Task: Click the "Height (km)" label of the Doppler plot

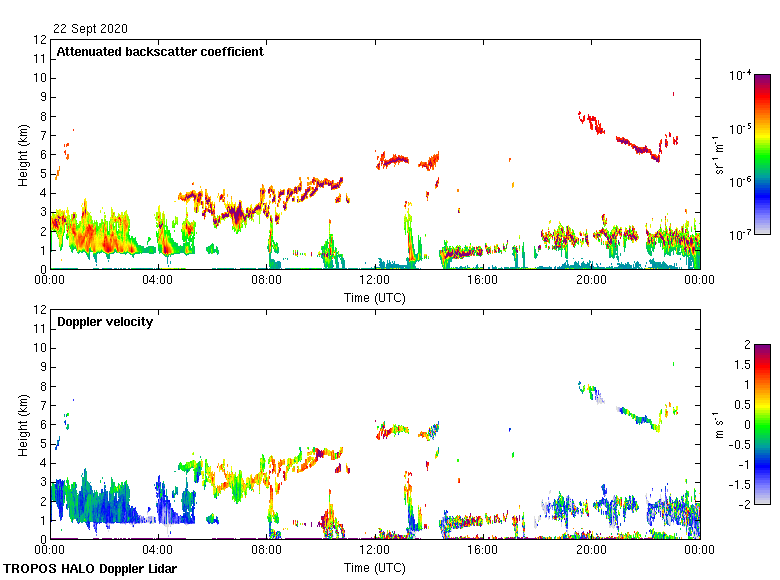Action: pos(22,425)
